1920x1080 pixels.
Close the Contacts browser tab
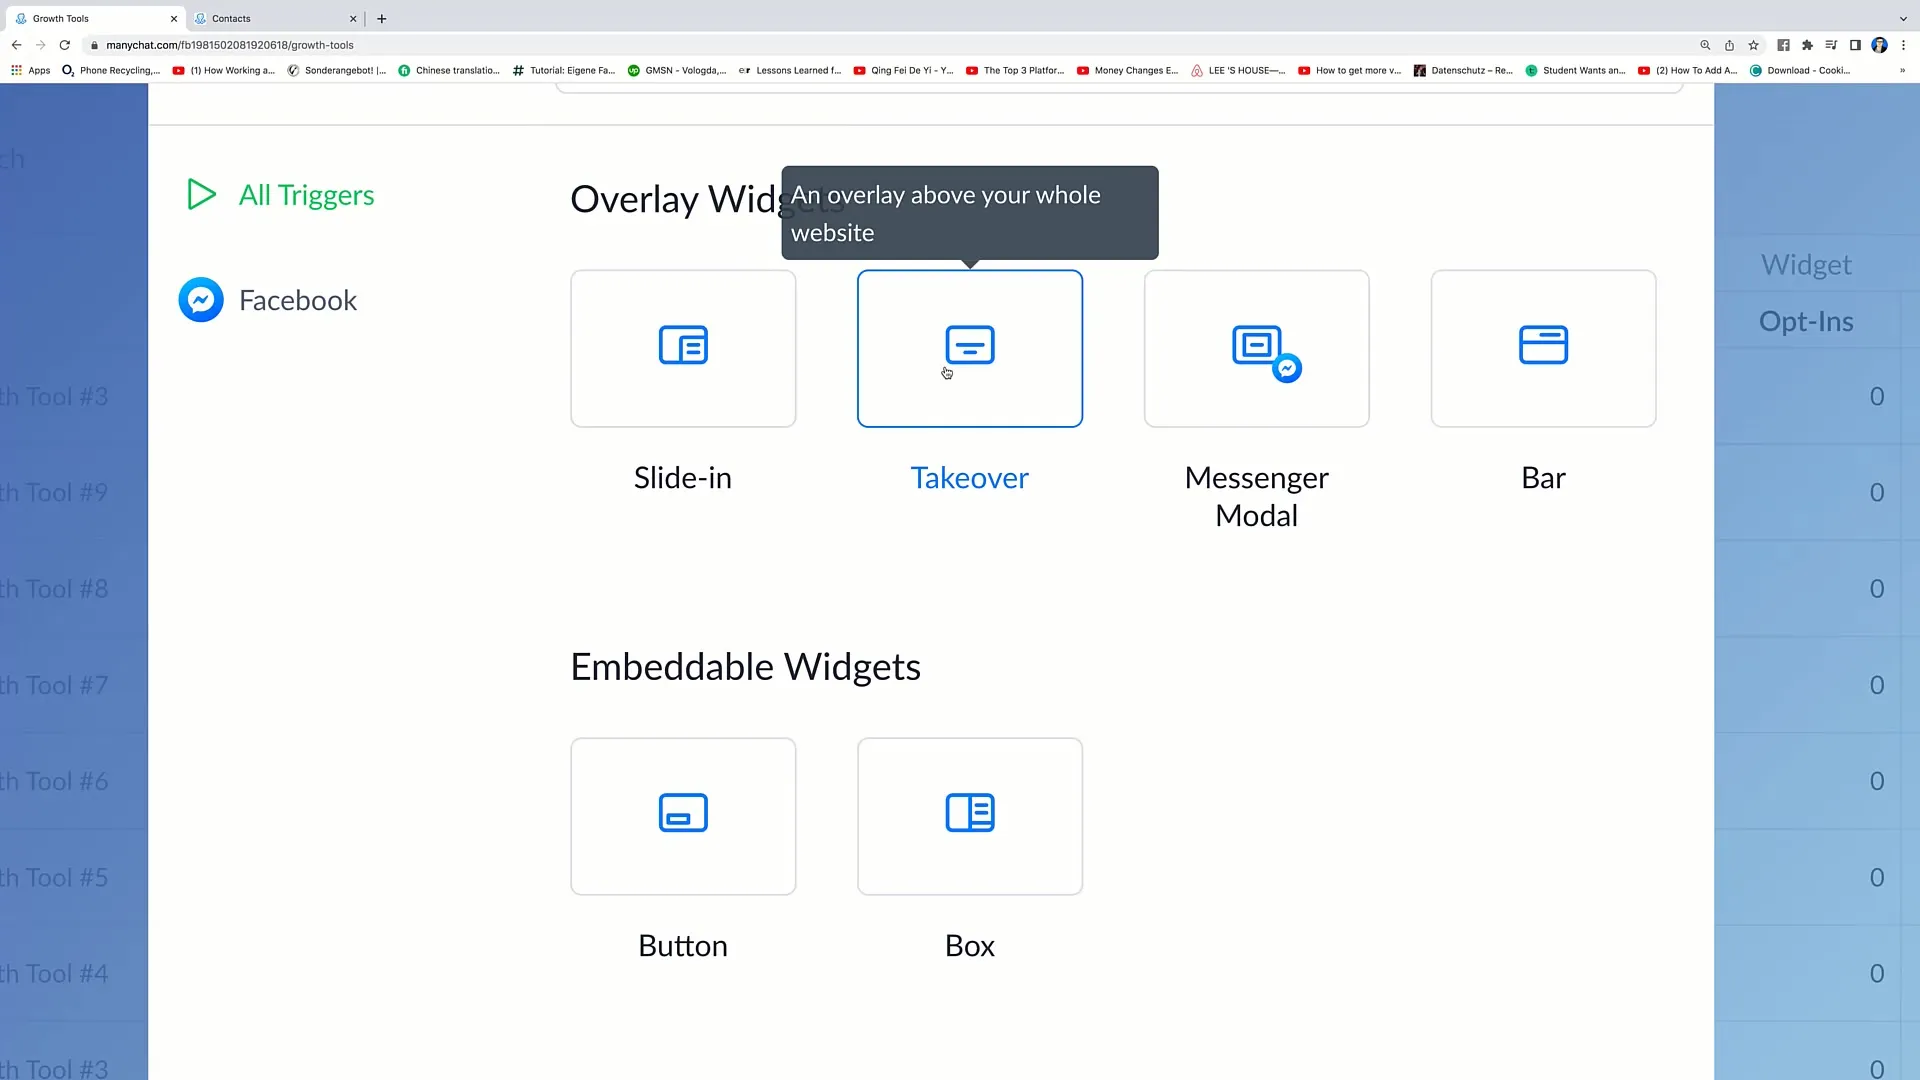353,18
